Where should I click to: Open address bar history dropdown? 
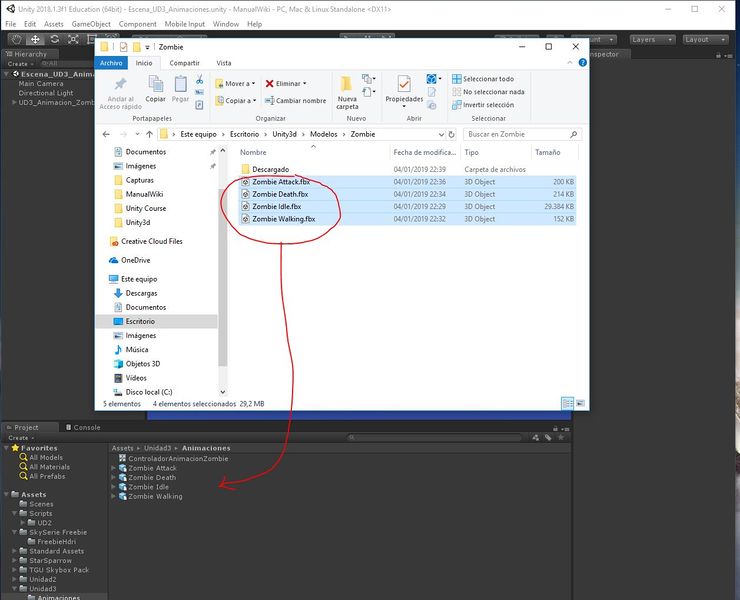(x=441, y=135)
